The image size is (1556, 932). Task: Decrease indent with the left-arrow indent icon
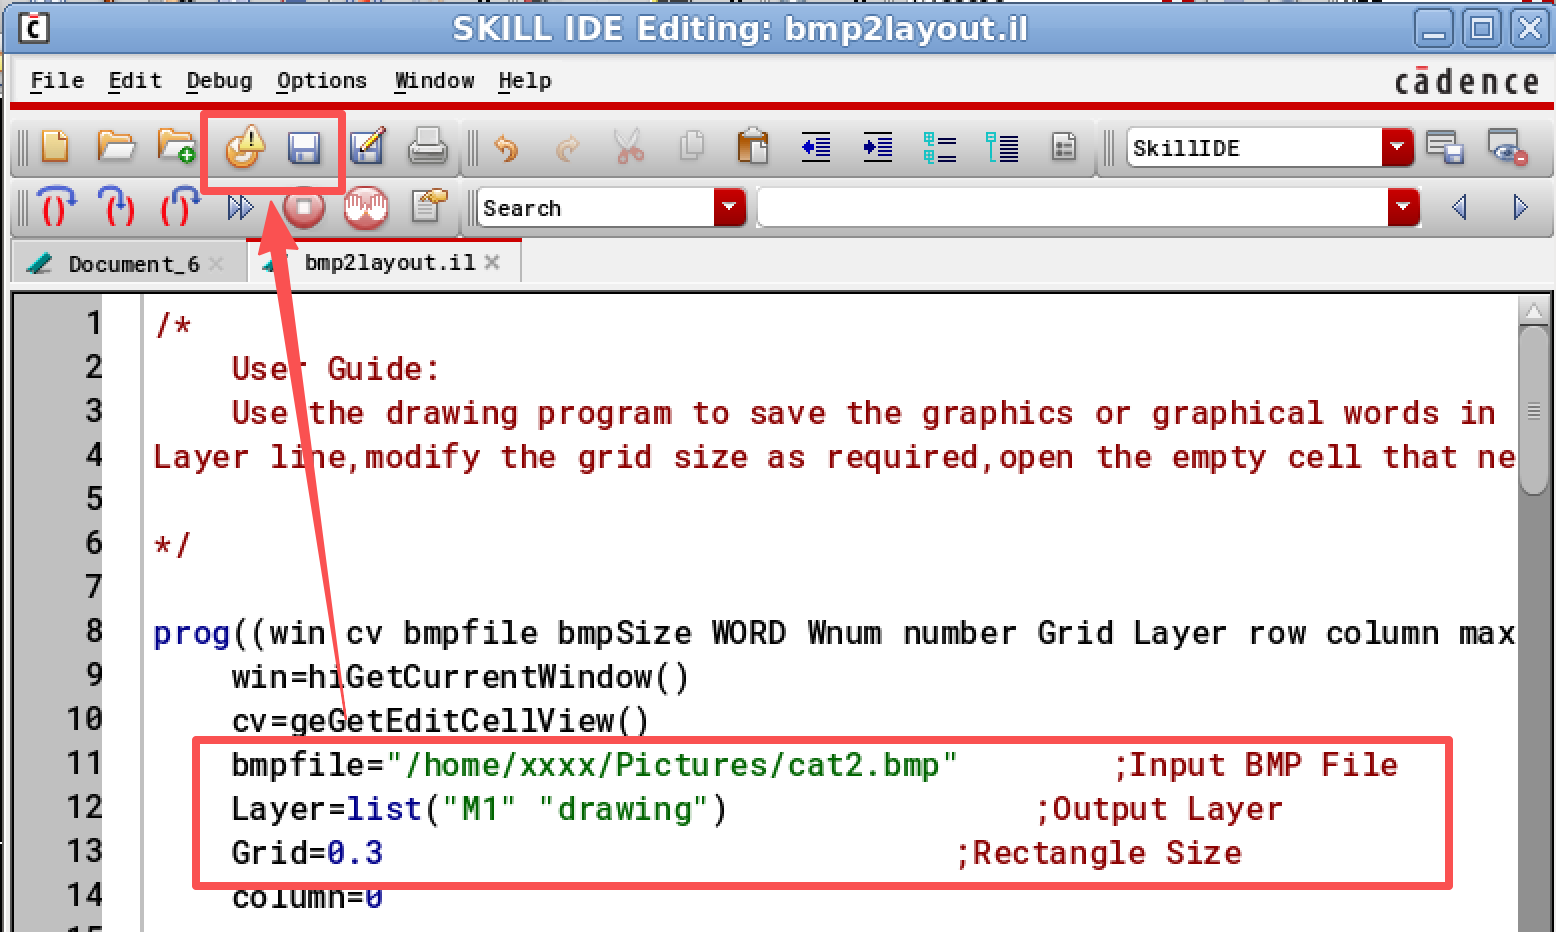pos(816,148)
